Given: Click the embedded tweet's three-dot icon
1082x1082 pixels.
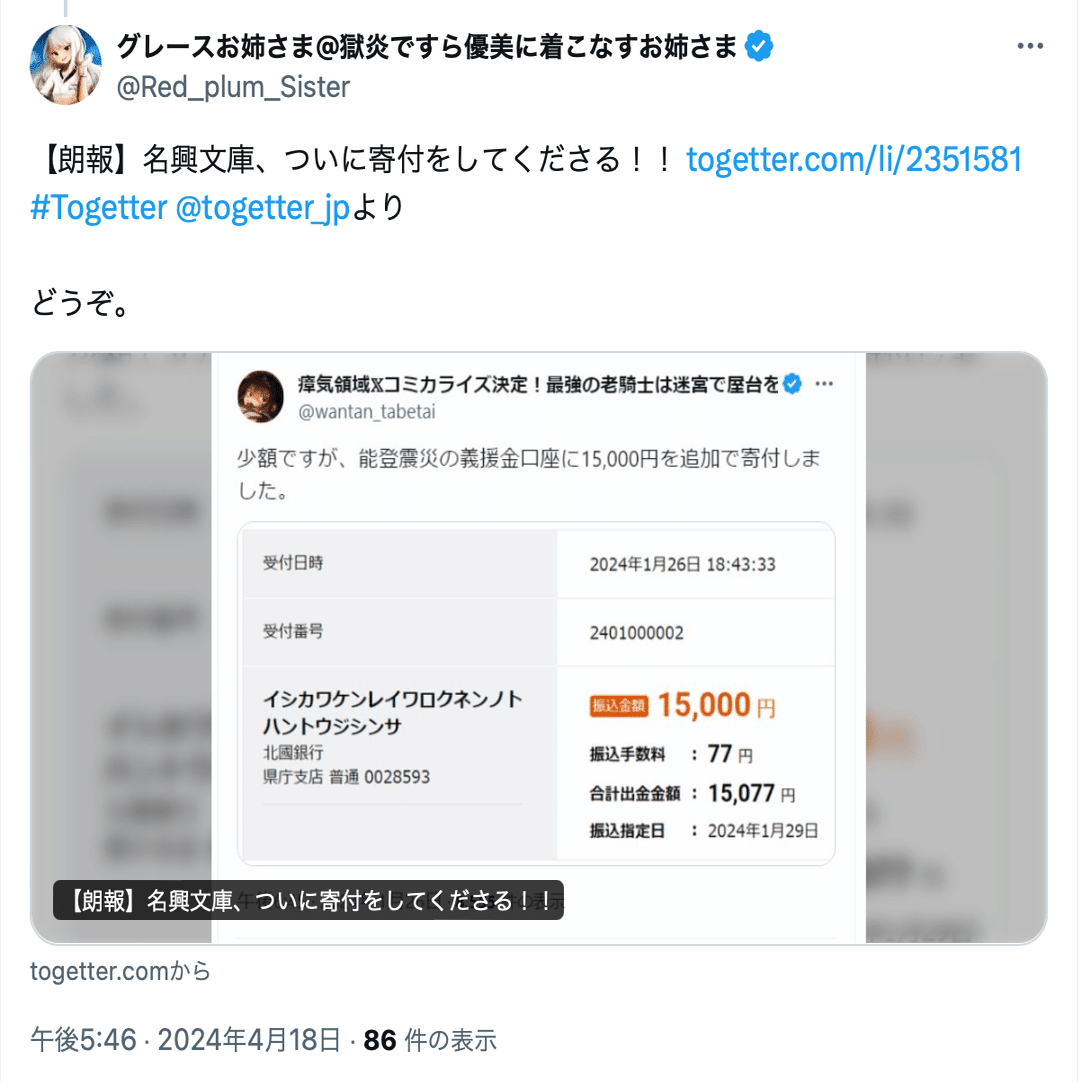Looking at the screenshot, I should coord(824,384).
